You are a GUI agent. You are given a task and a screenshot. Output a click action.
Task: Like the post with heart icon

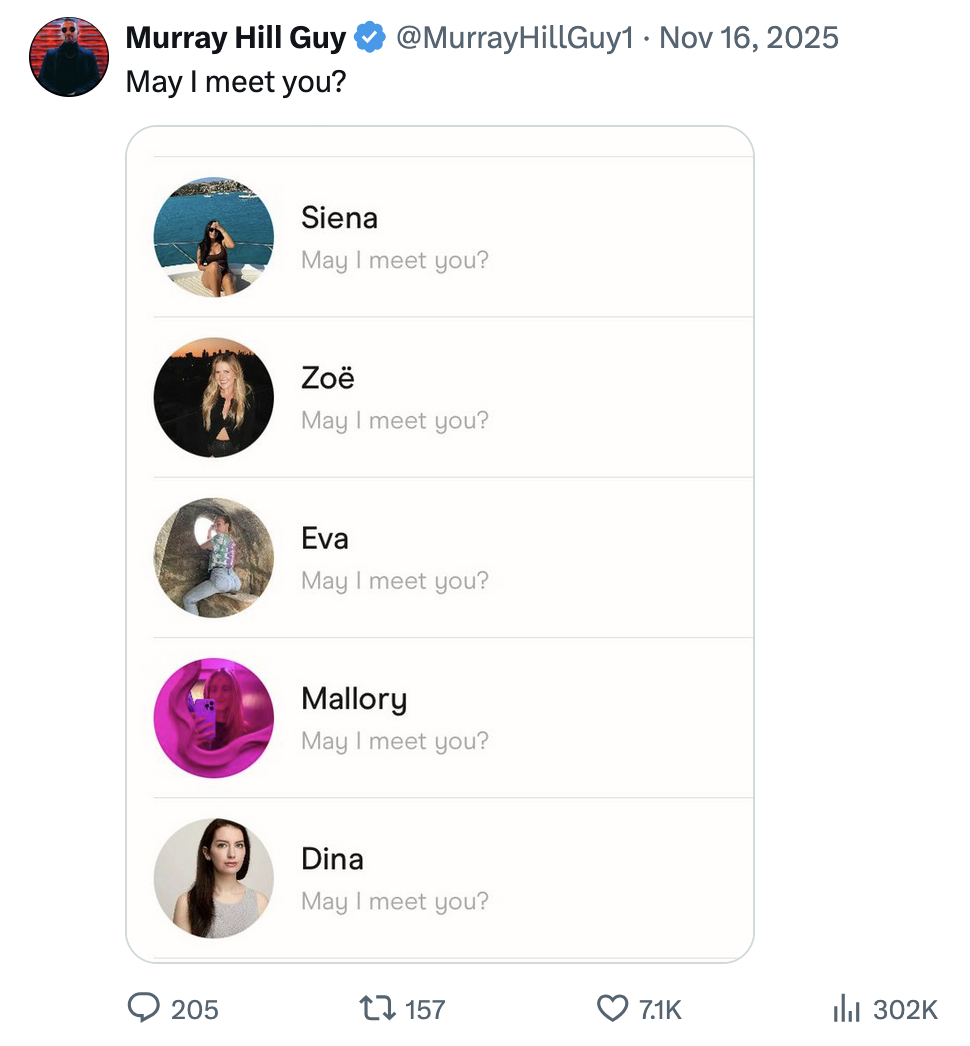point(612,1008)
